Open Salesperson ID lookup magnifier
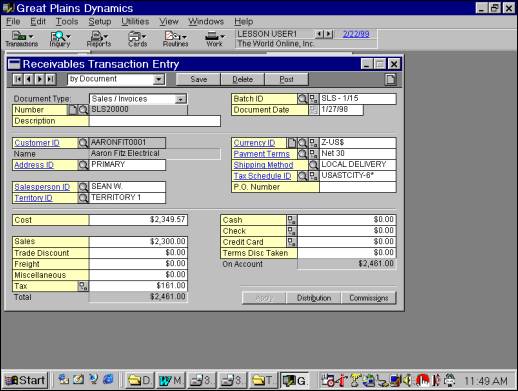The height and width of the screenshot is (391, 518). click(x=83, y=187)
